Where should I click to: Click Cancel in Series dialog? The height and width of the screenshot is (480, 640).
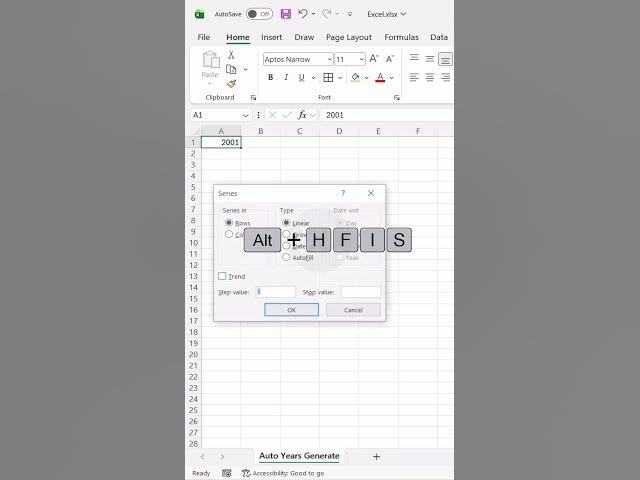pyautogui.click(x=353, y=310)
